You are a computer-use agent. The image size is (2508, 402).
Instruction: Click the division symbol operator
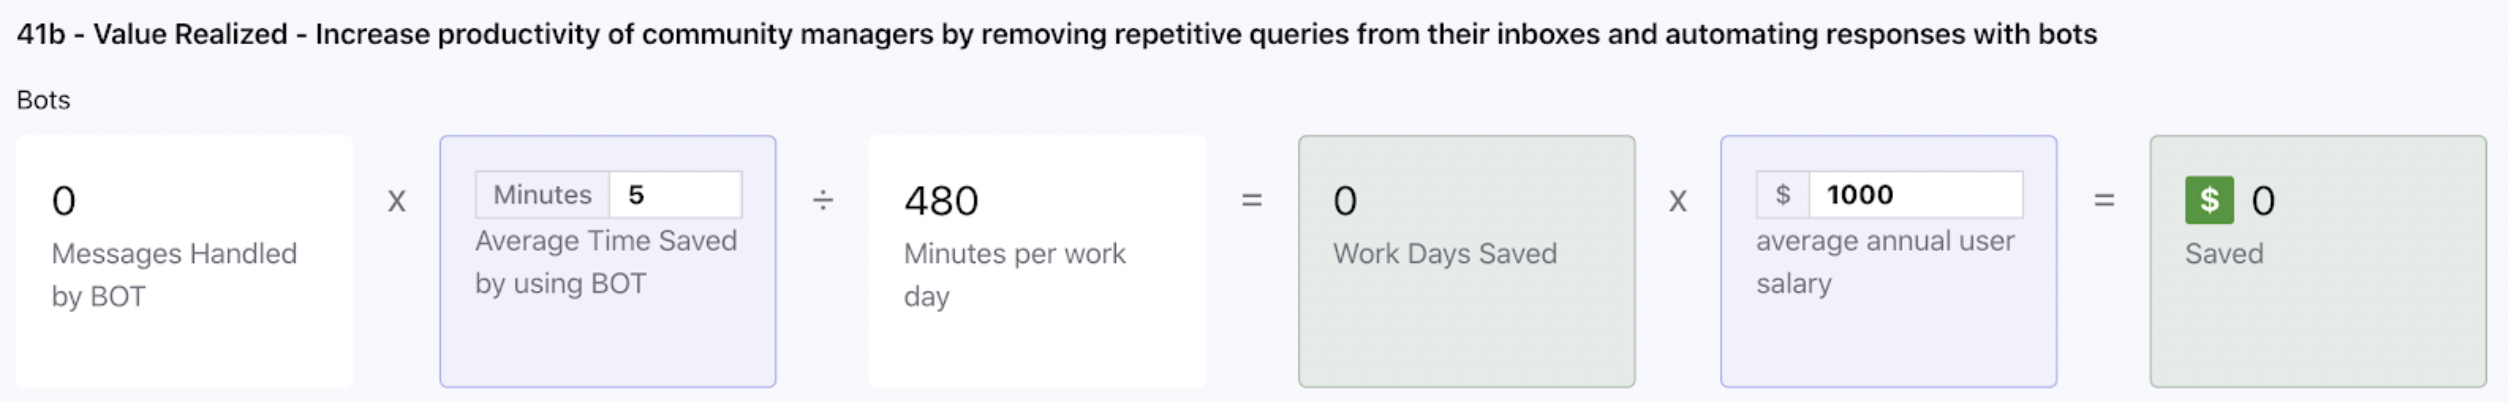[822, 201]
